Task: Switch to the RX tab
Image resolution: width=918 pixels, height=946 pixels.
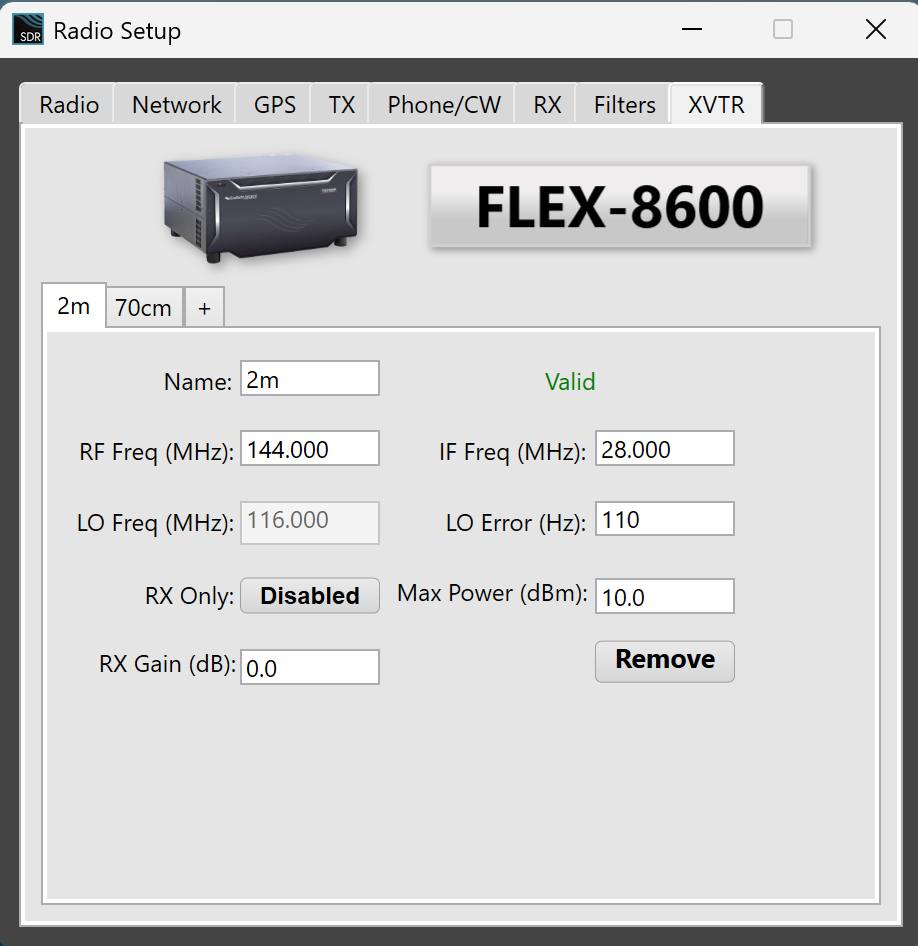Action: tap(546, 105)
